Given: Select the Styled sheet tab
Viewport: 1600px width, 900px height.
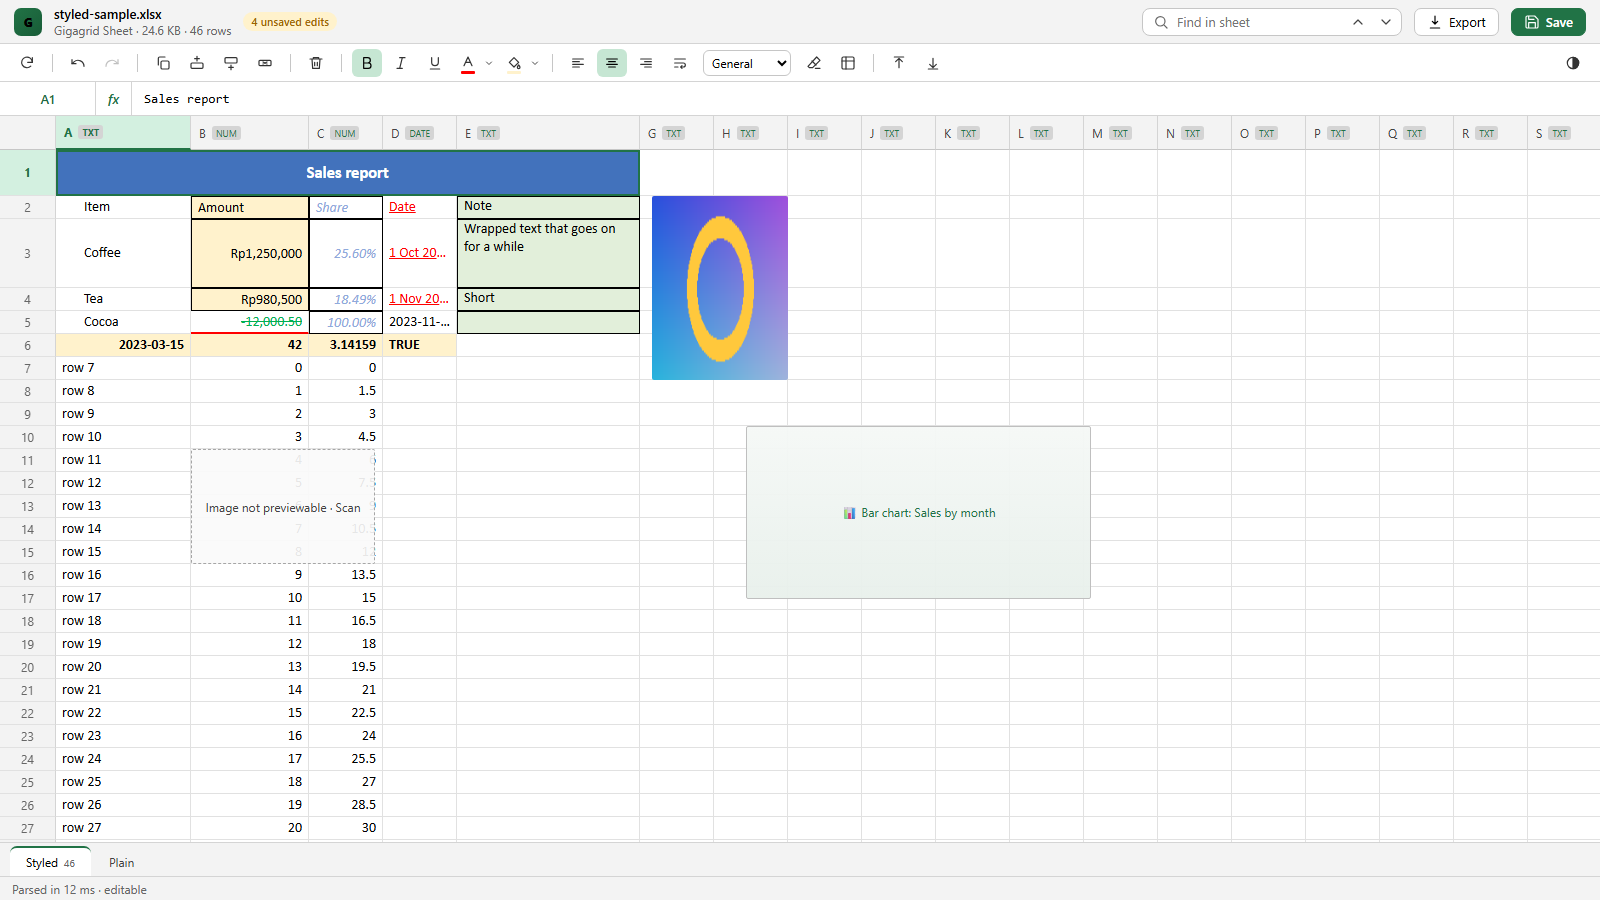Looking at the screenshot, I should click(x=50, y=863).
